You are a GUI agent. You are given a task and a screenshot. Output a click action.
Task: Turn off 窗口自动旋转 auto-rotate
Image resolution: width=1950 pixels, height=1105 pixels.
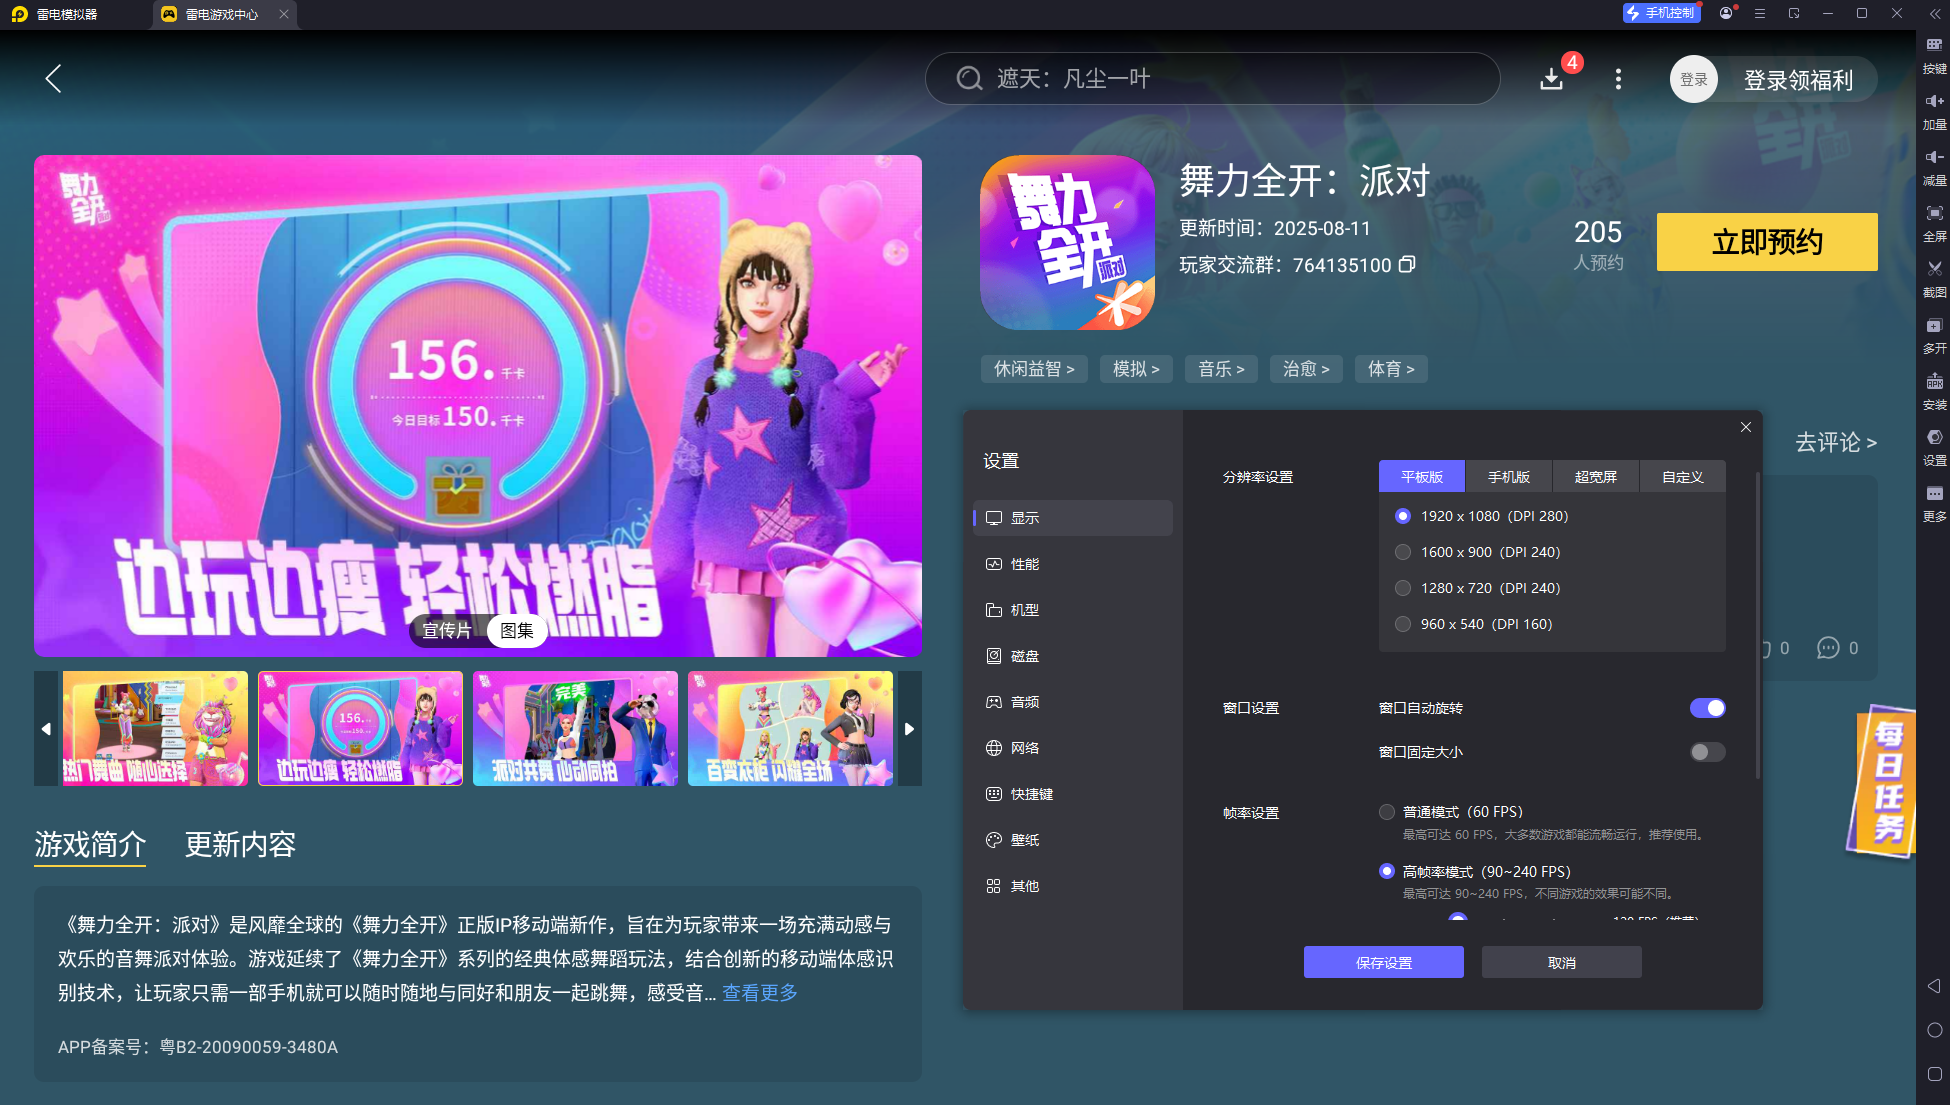(1707, 707)
